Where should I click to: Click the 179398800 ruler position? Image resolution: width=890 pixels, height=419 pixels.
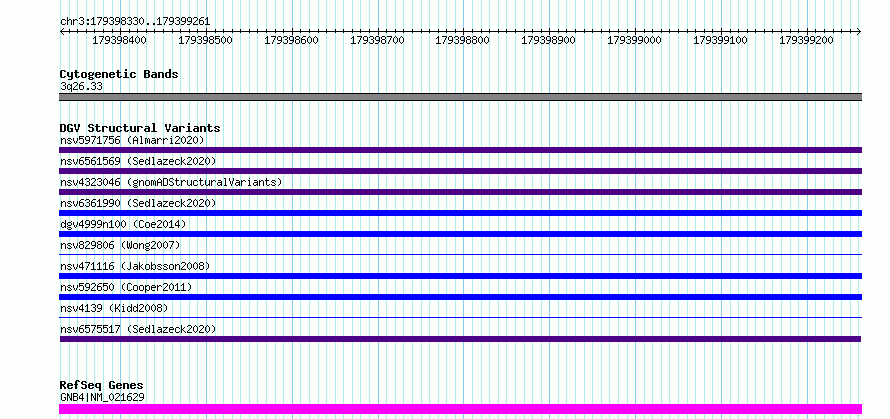[462, 41]
